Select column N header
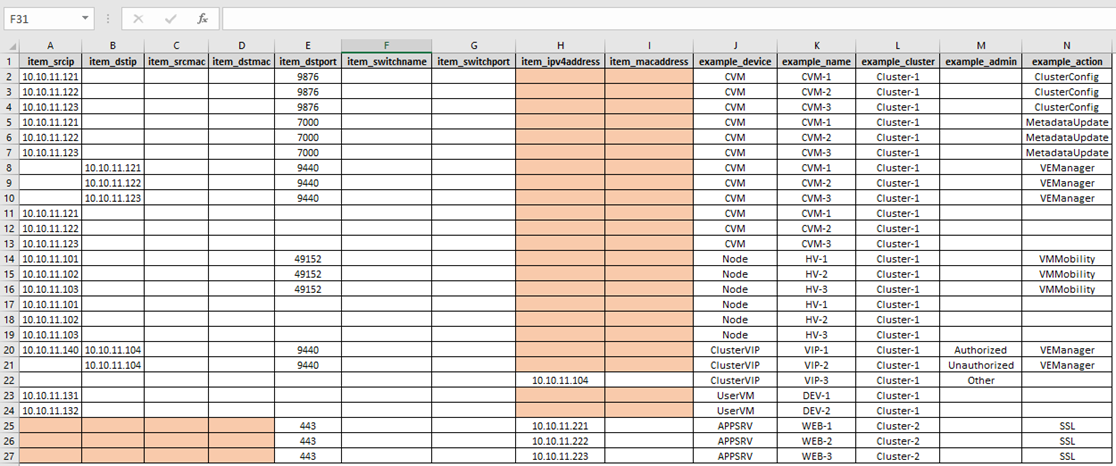Image resolution: width=1116 pixels, height=466 pixels. pyautogui.click(x=1068, y=46)
